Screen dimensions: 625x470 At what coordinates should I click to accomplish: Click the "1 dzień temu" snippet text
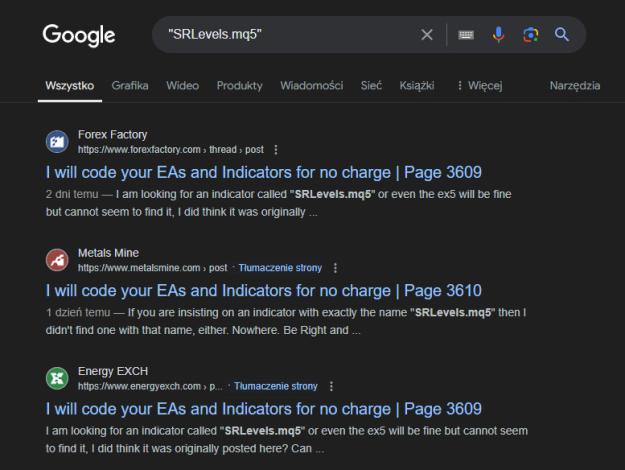78,313
